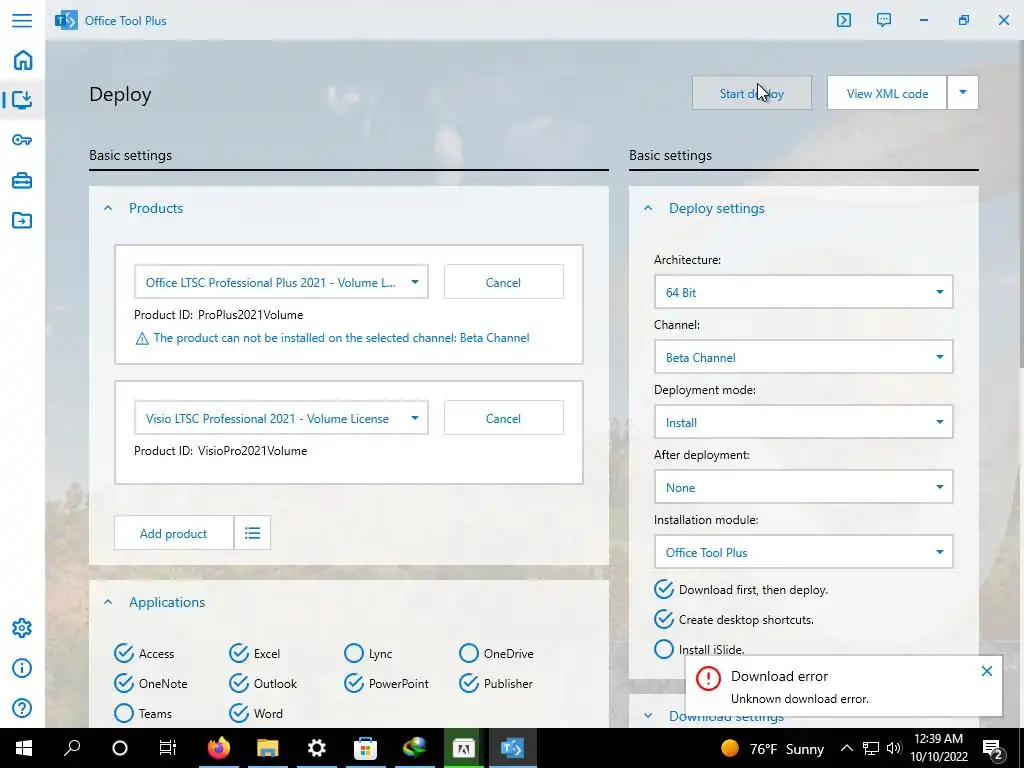
Task: Open Microsoft Store from the taskbar
Action: pos(365,748)
